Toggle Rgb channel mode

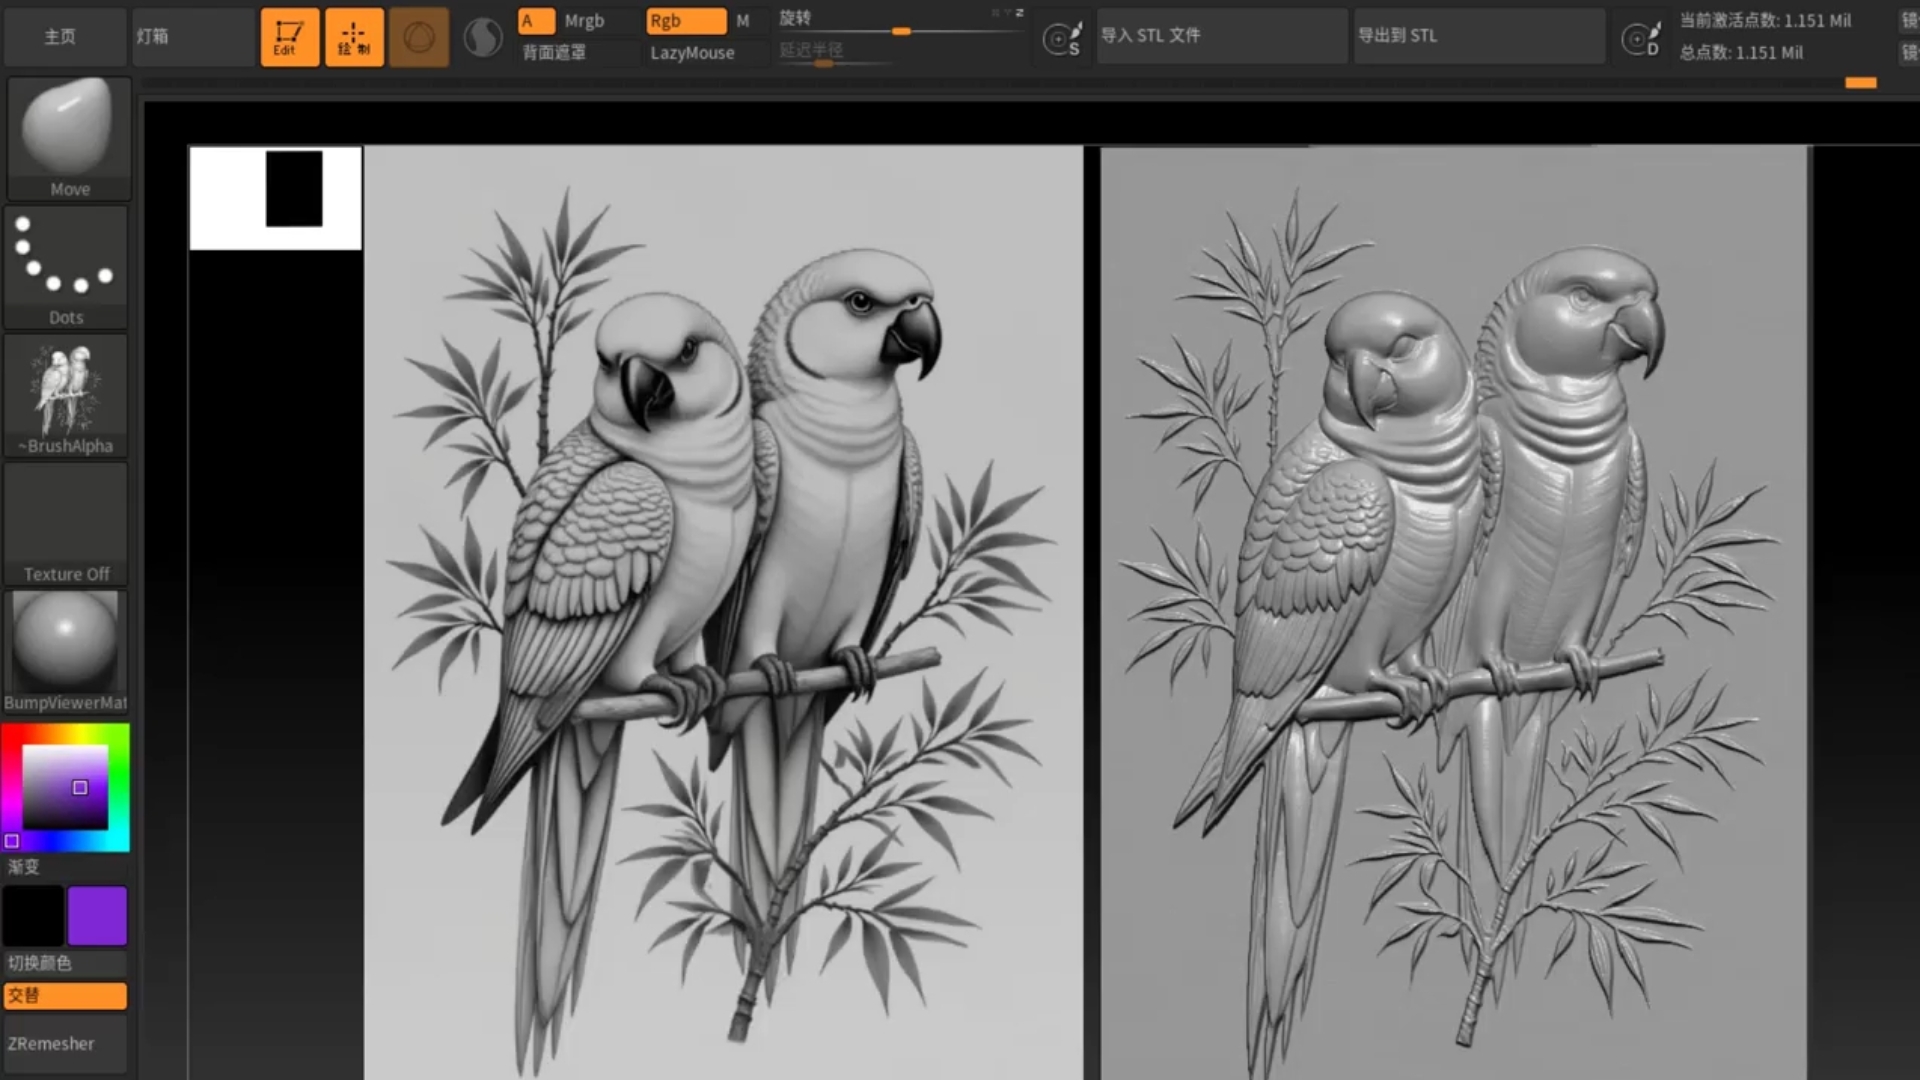(x=686, y=18)
